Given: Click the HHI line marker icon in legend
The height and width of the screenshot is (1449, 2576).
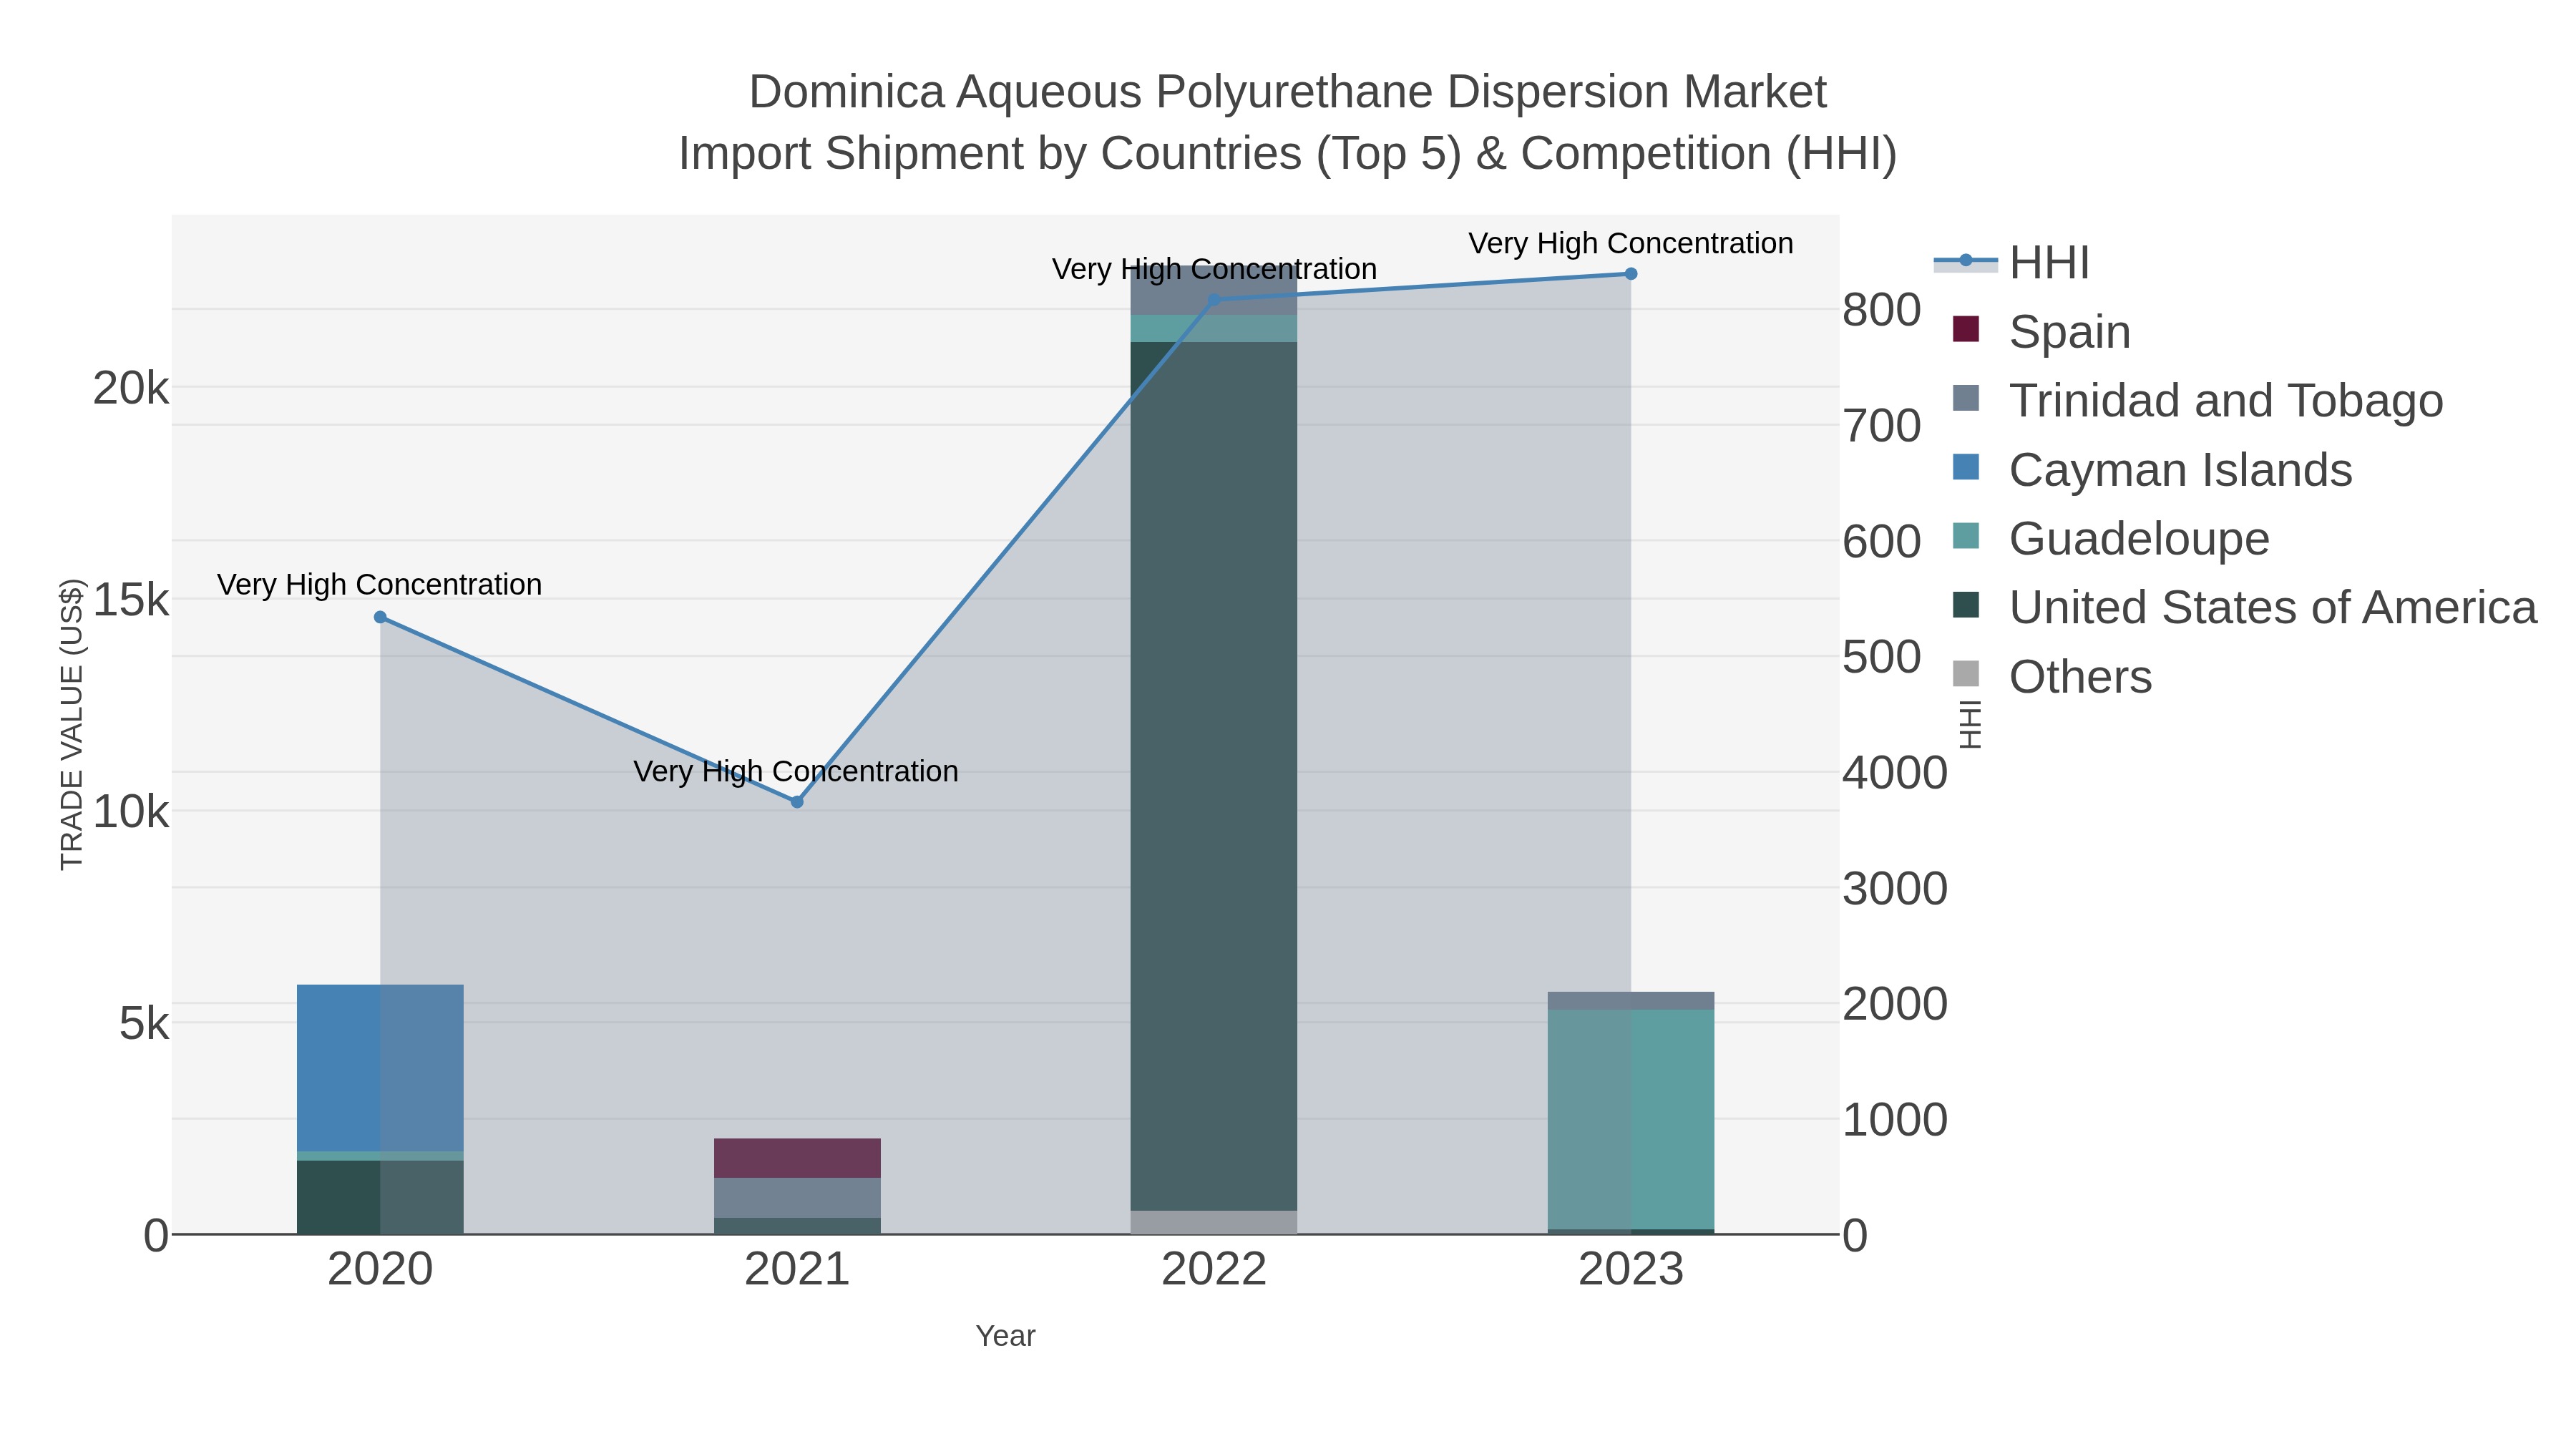Looking at the screenshot, I should pyautogui.click(x=1966, y=261).
